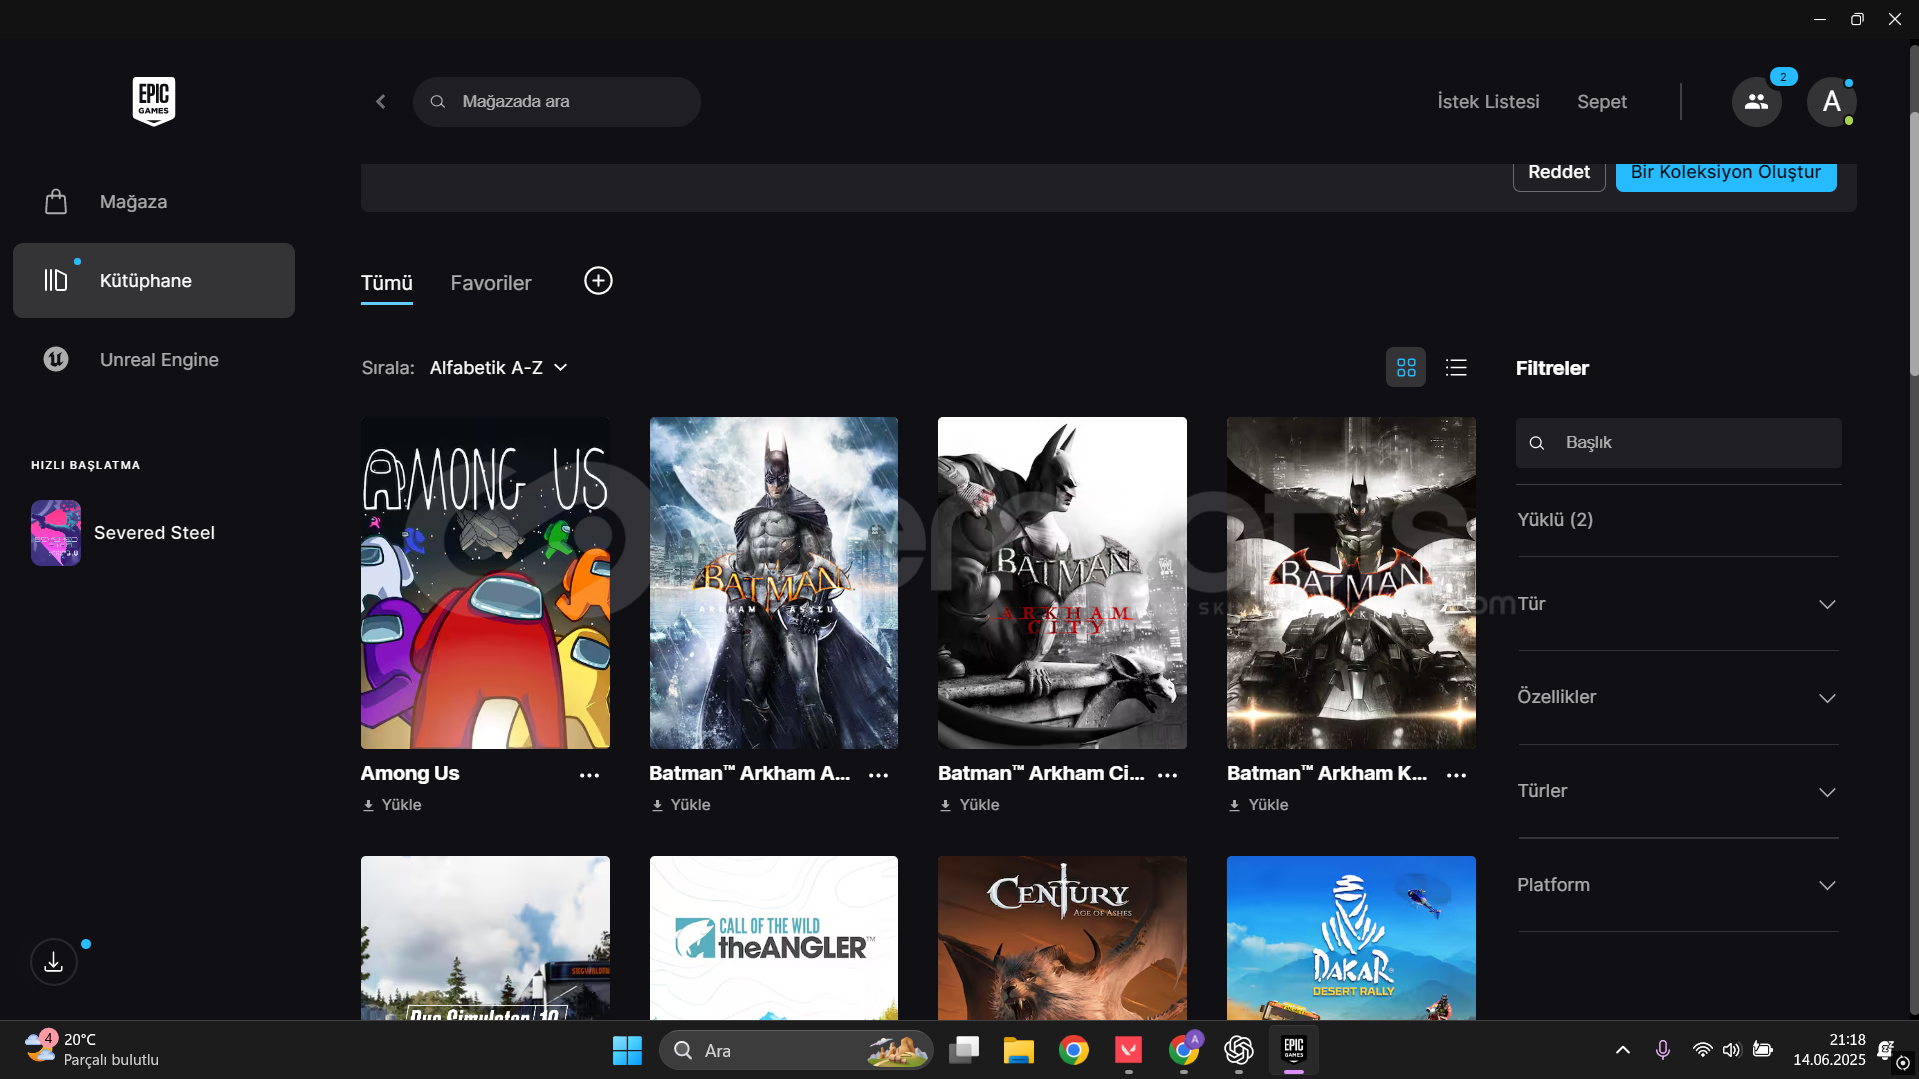Open the Among Us cover thumbnail
The width and height of the screenshot is (1919, 1079).
click(485, 583)
